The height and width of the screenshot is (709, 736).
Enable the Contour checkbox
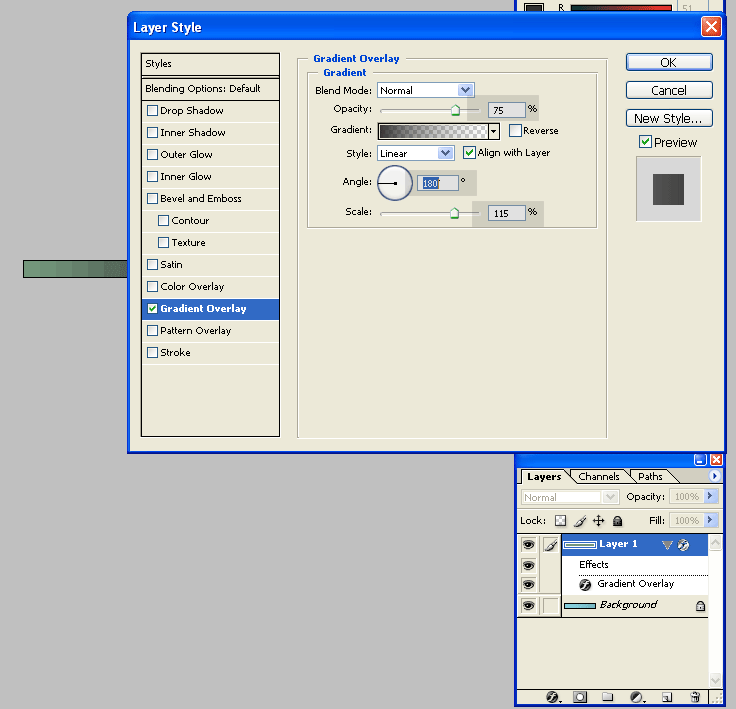click(x=163, y=221)
